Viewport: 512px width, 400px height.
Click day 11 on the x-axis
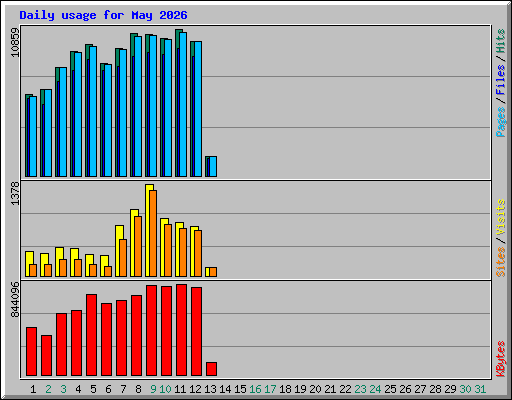click(180, 389)
